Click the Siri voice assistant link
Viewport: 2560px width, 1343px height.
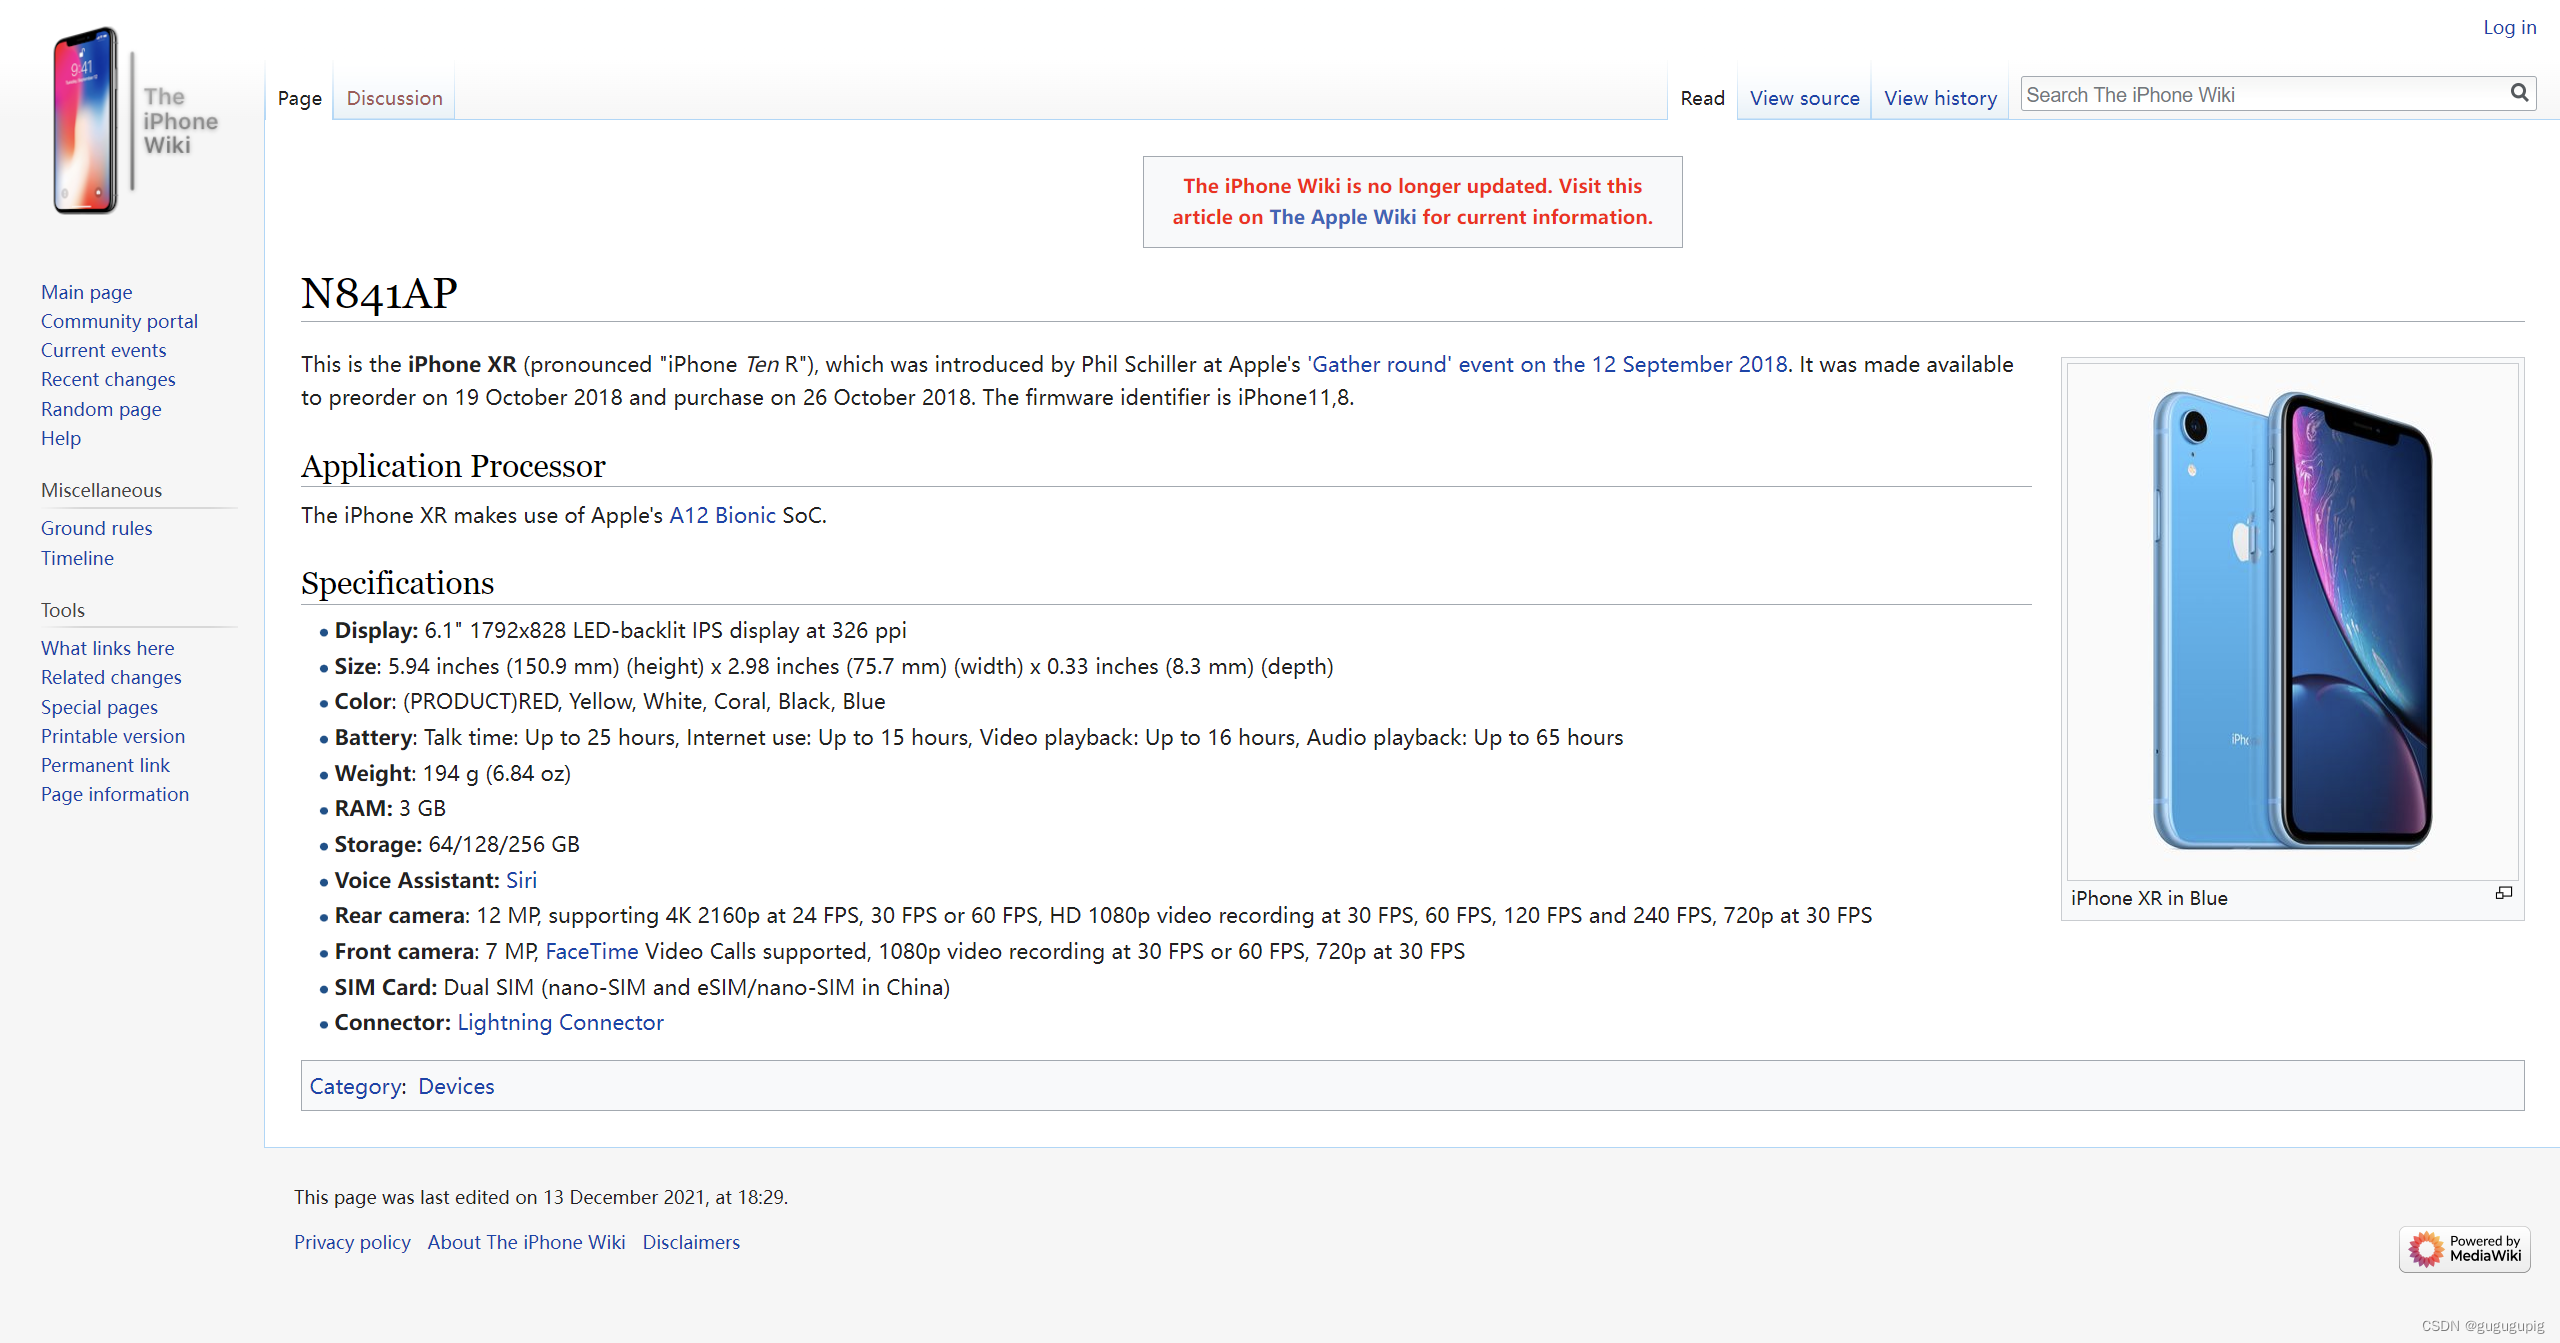(x=521, y=880)
